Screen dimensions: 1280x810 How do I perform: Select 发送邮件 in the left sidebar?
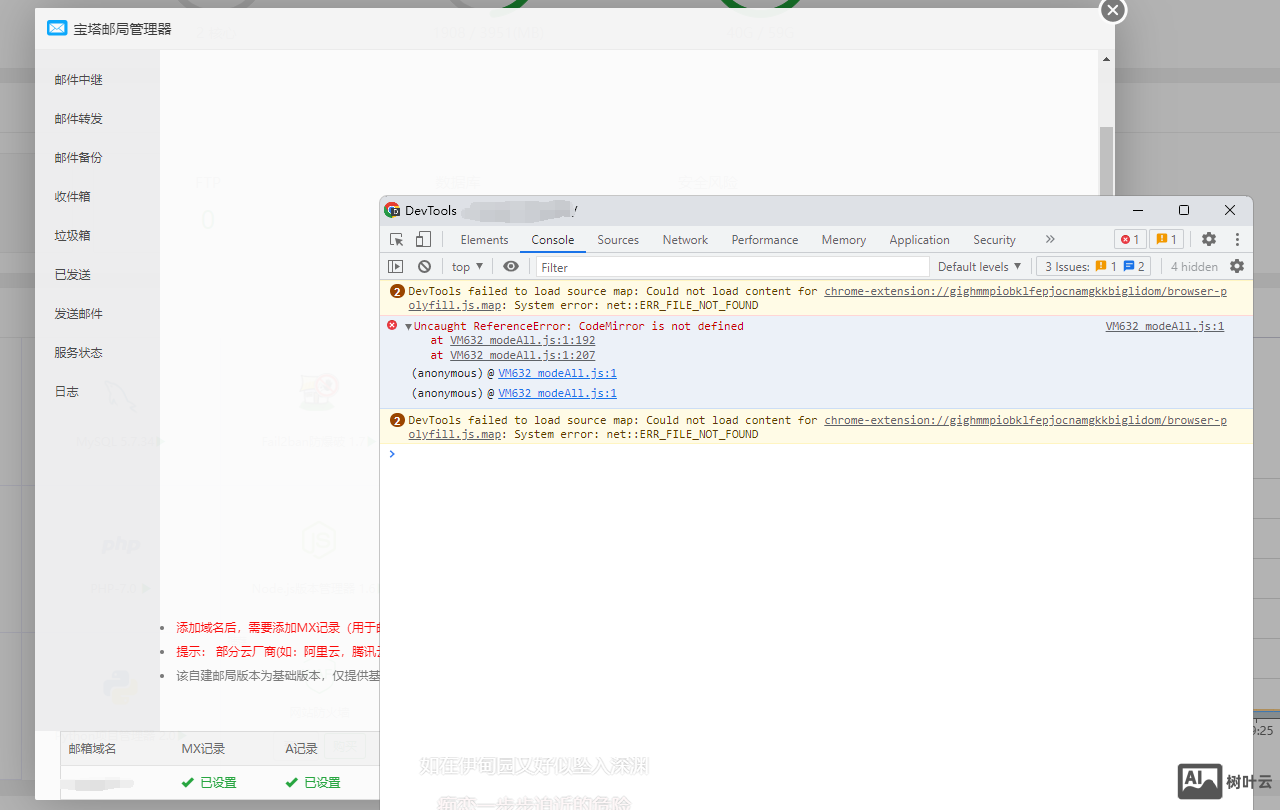[78, 314]
